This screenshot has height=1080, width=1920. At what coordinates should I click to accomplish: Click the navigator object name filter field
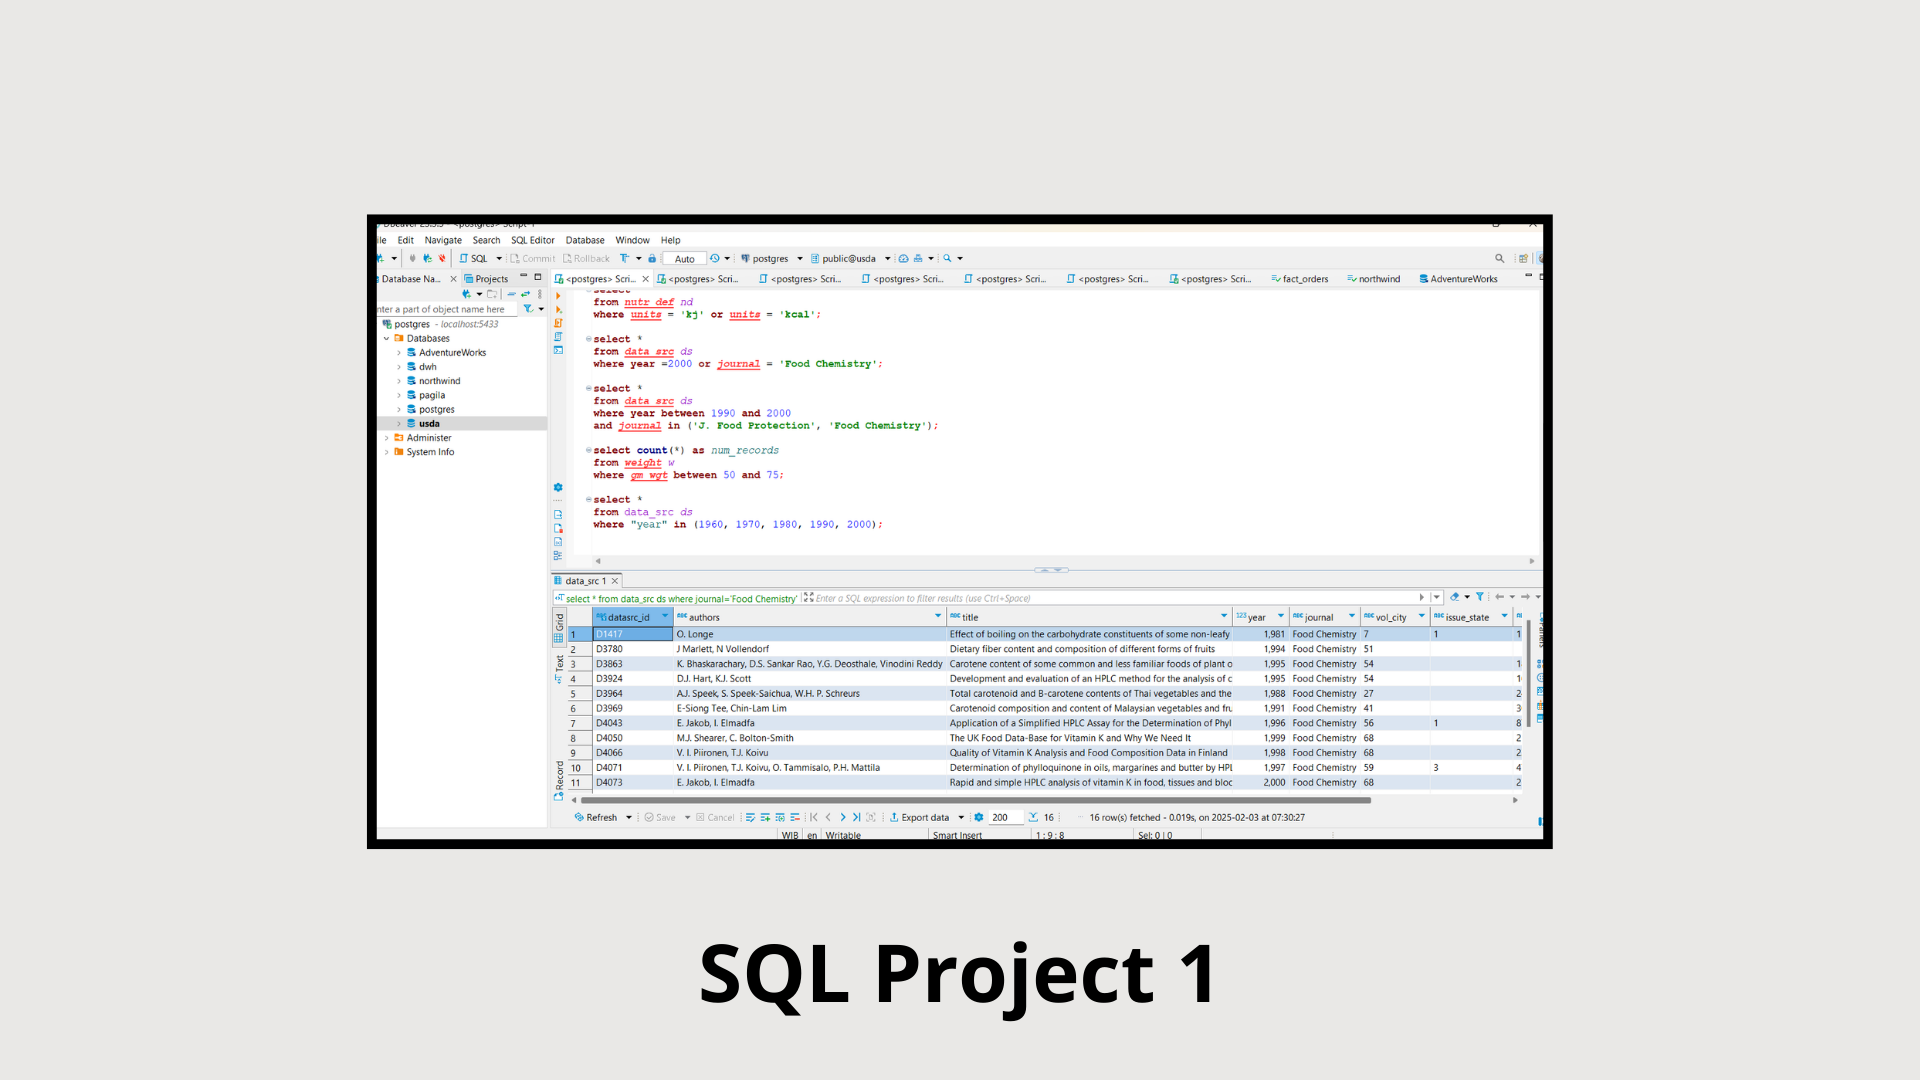point(446,309)
